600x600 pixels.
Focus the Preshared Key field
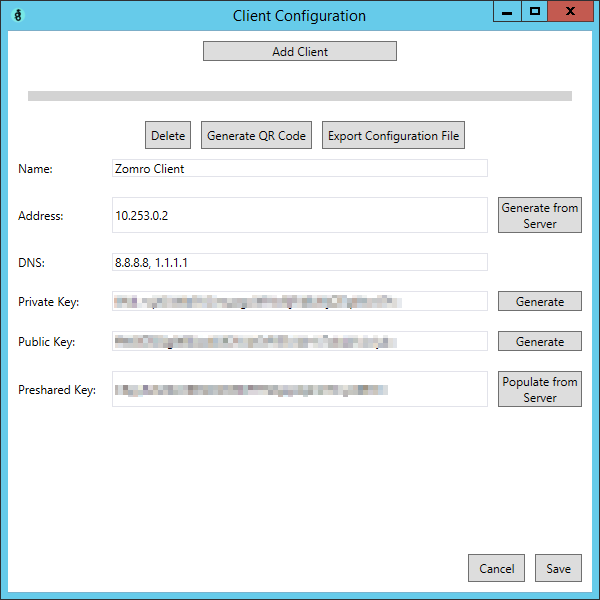pyautogui.click(x=300, y=389)
